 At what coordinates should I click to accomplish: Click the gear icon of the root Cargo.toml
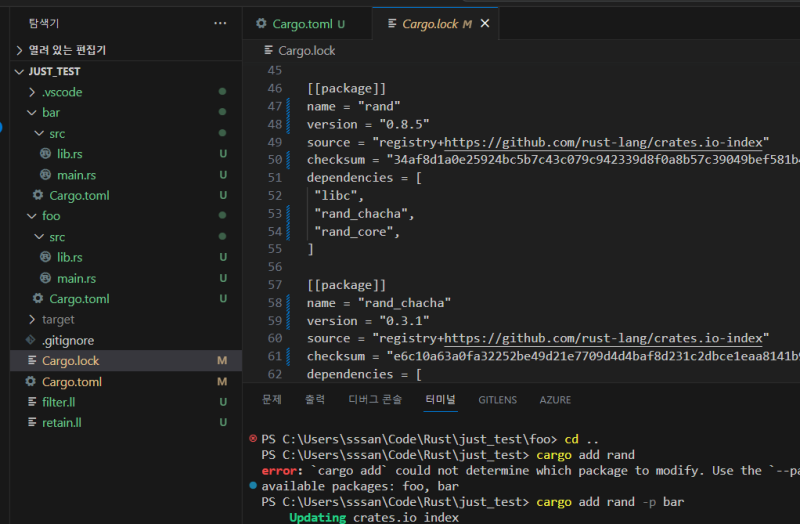point(30,382)
